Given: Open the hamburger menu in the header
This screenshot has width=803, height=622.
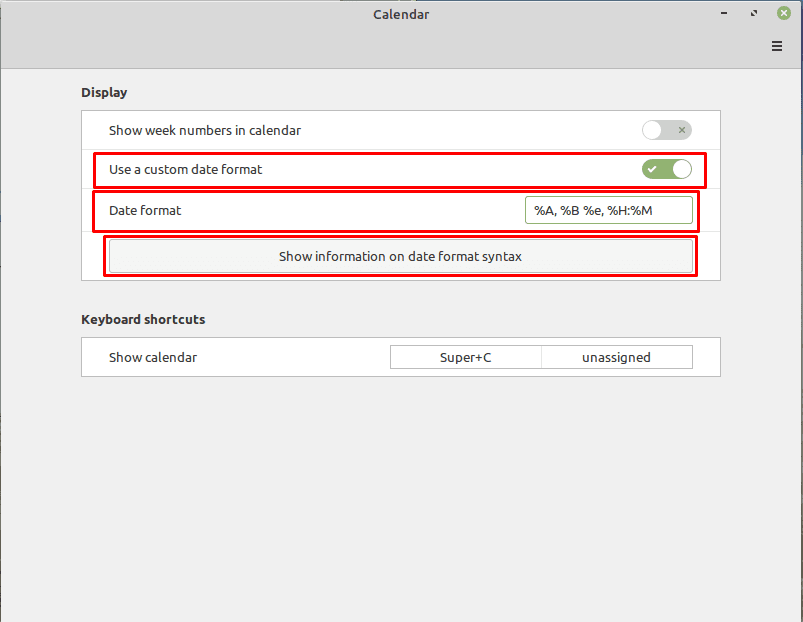Looking at the screenshot, I should (x=776, y=46).
